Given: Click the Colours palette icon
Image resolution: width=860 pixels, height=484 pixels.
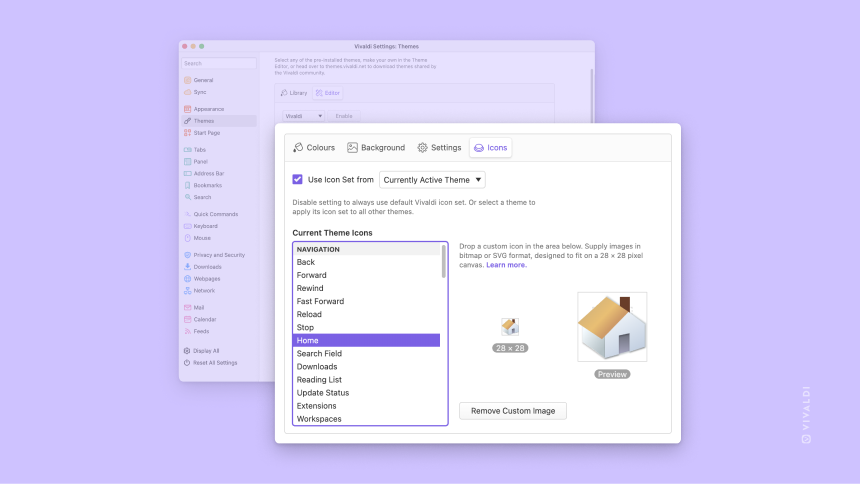Looking at the screenshot, I should 298,148.
